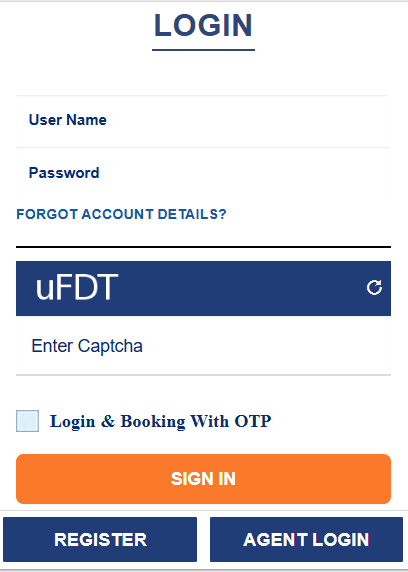
Task: Open the REGISTER page
Action: coord(100,539)
